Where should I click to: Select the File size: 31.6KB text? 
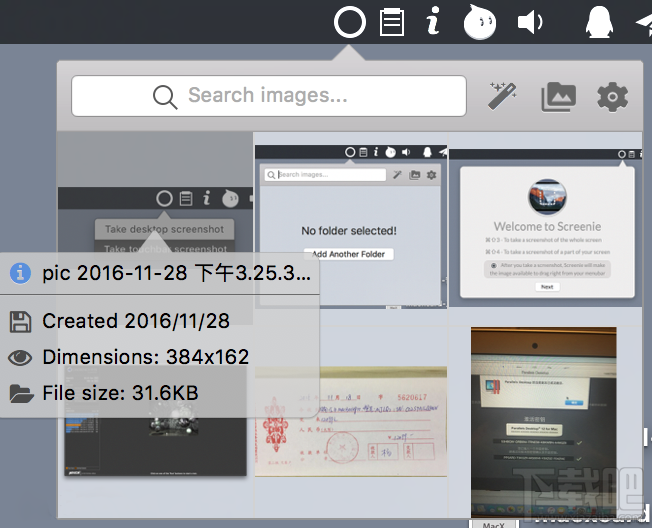[120, 393]
